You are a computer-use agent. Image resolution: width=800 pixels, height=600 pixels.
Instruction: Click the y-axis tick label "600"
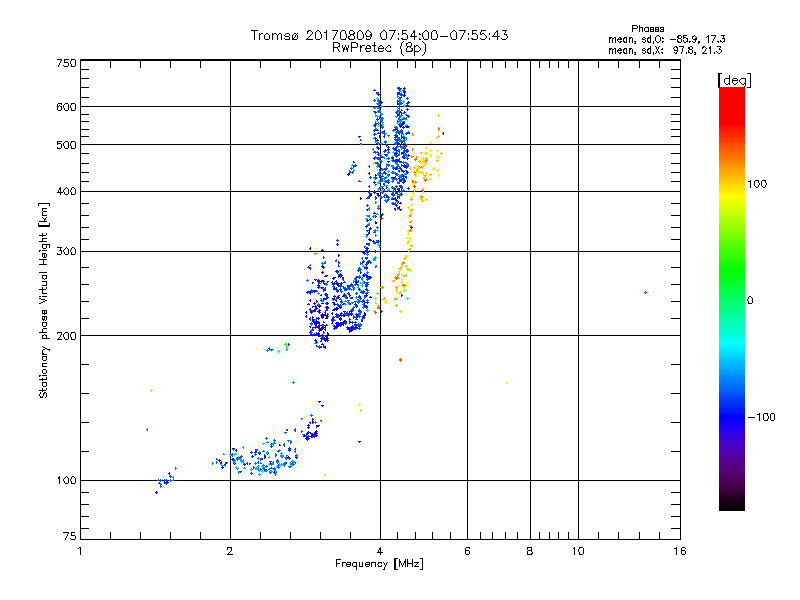click(67, 107)
